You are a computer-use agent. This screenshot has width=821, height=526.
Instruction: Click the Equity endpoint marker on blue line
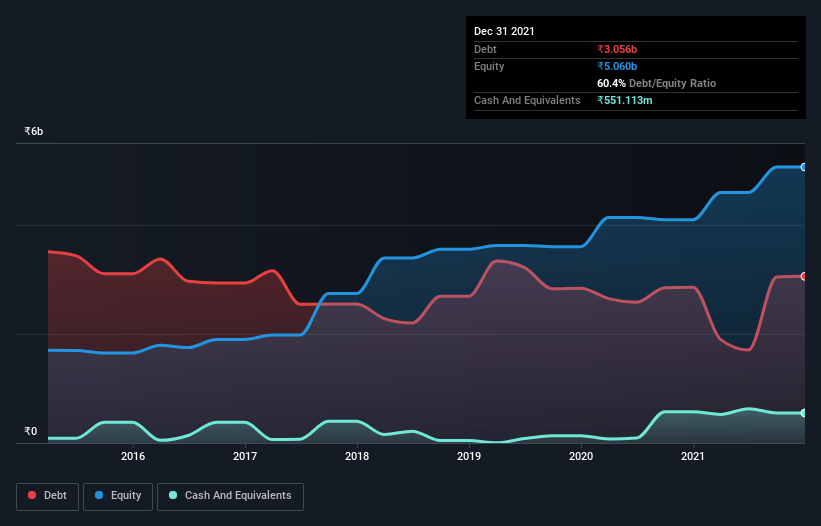click(804, 167)
